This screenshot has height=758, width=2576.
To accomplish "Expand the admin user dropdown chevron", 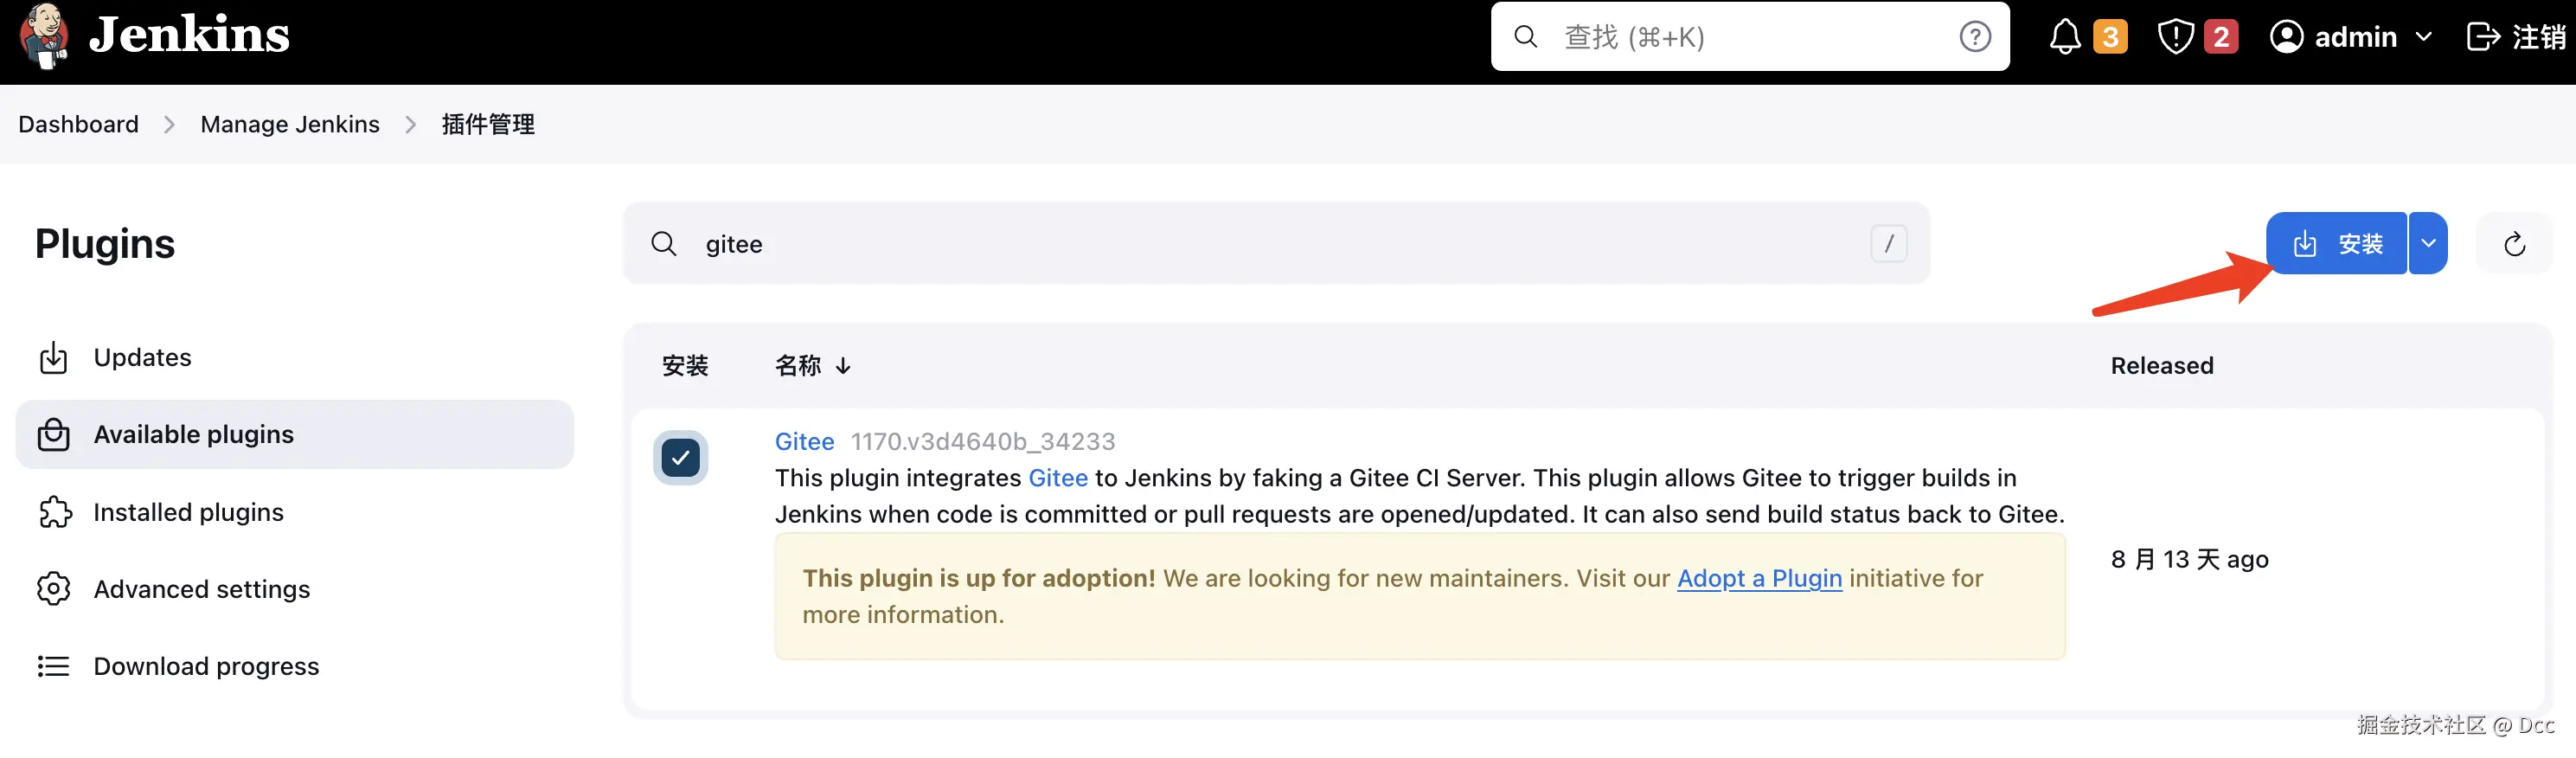I will (2424, 37).
